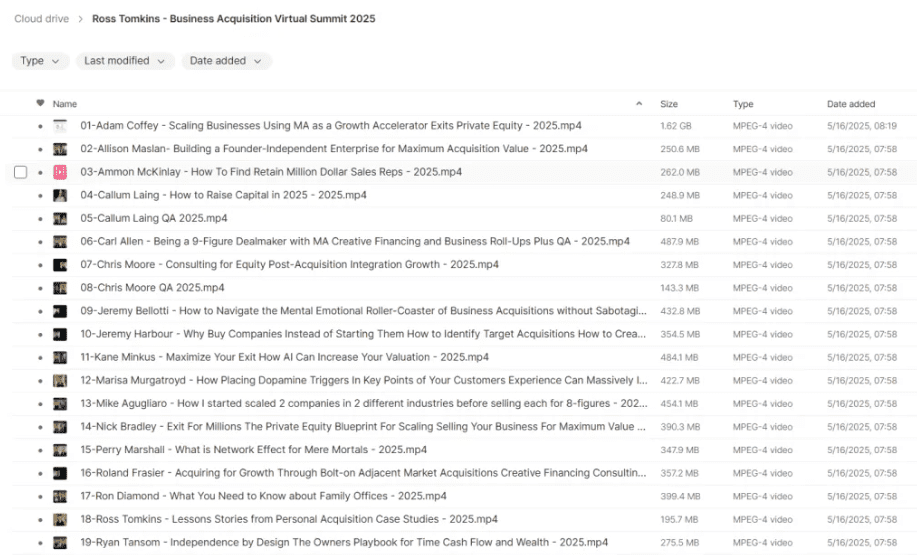Click the breadcrumb chevron after Cloud drive

click(x=81, y=19)
